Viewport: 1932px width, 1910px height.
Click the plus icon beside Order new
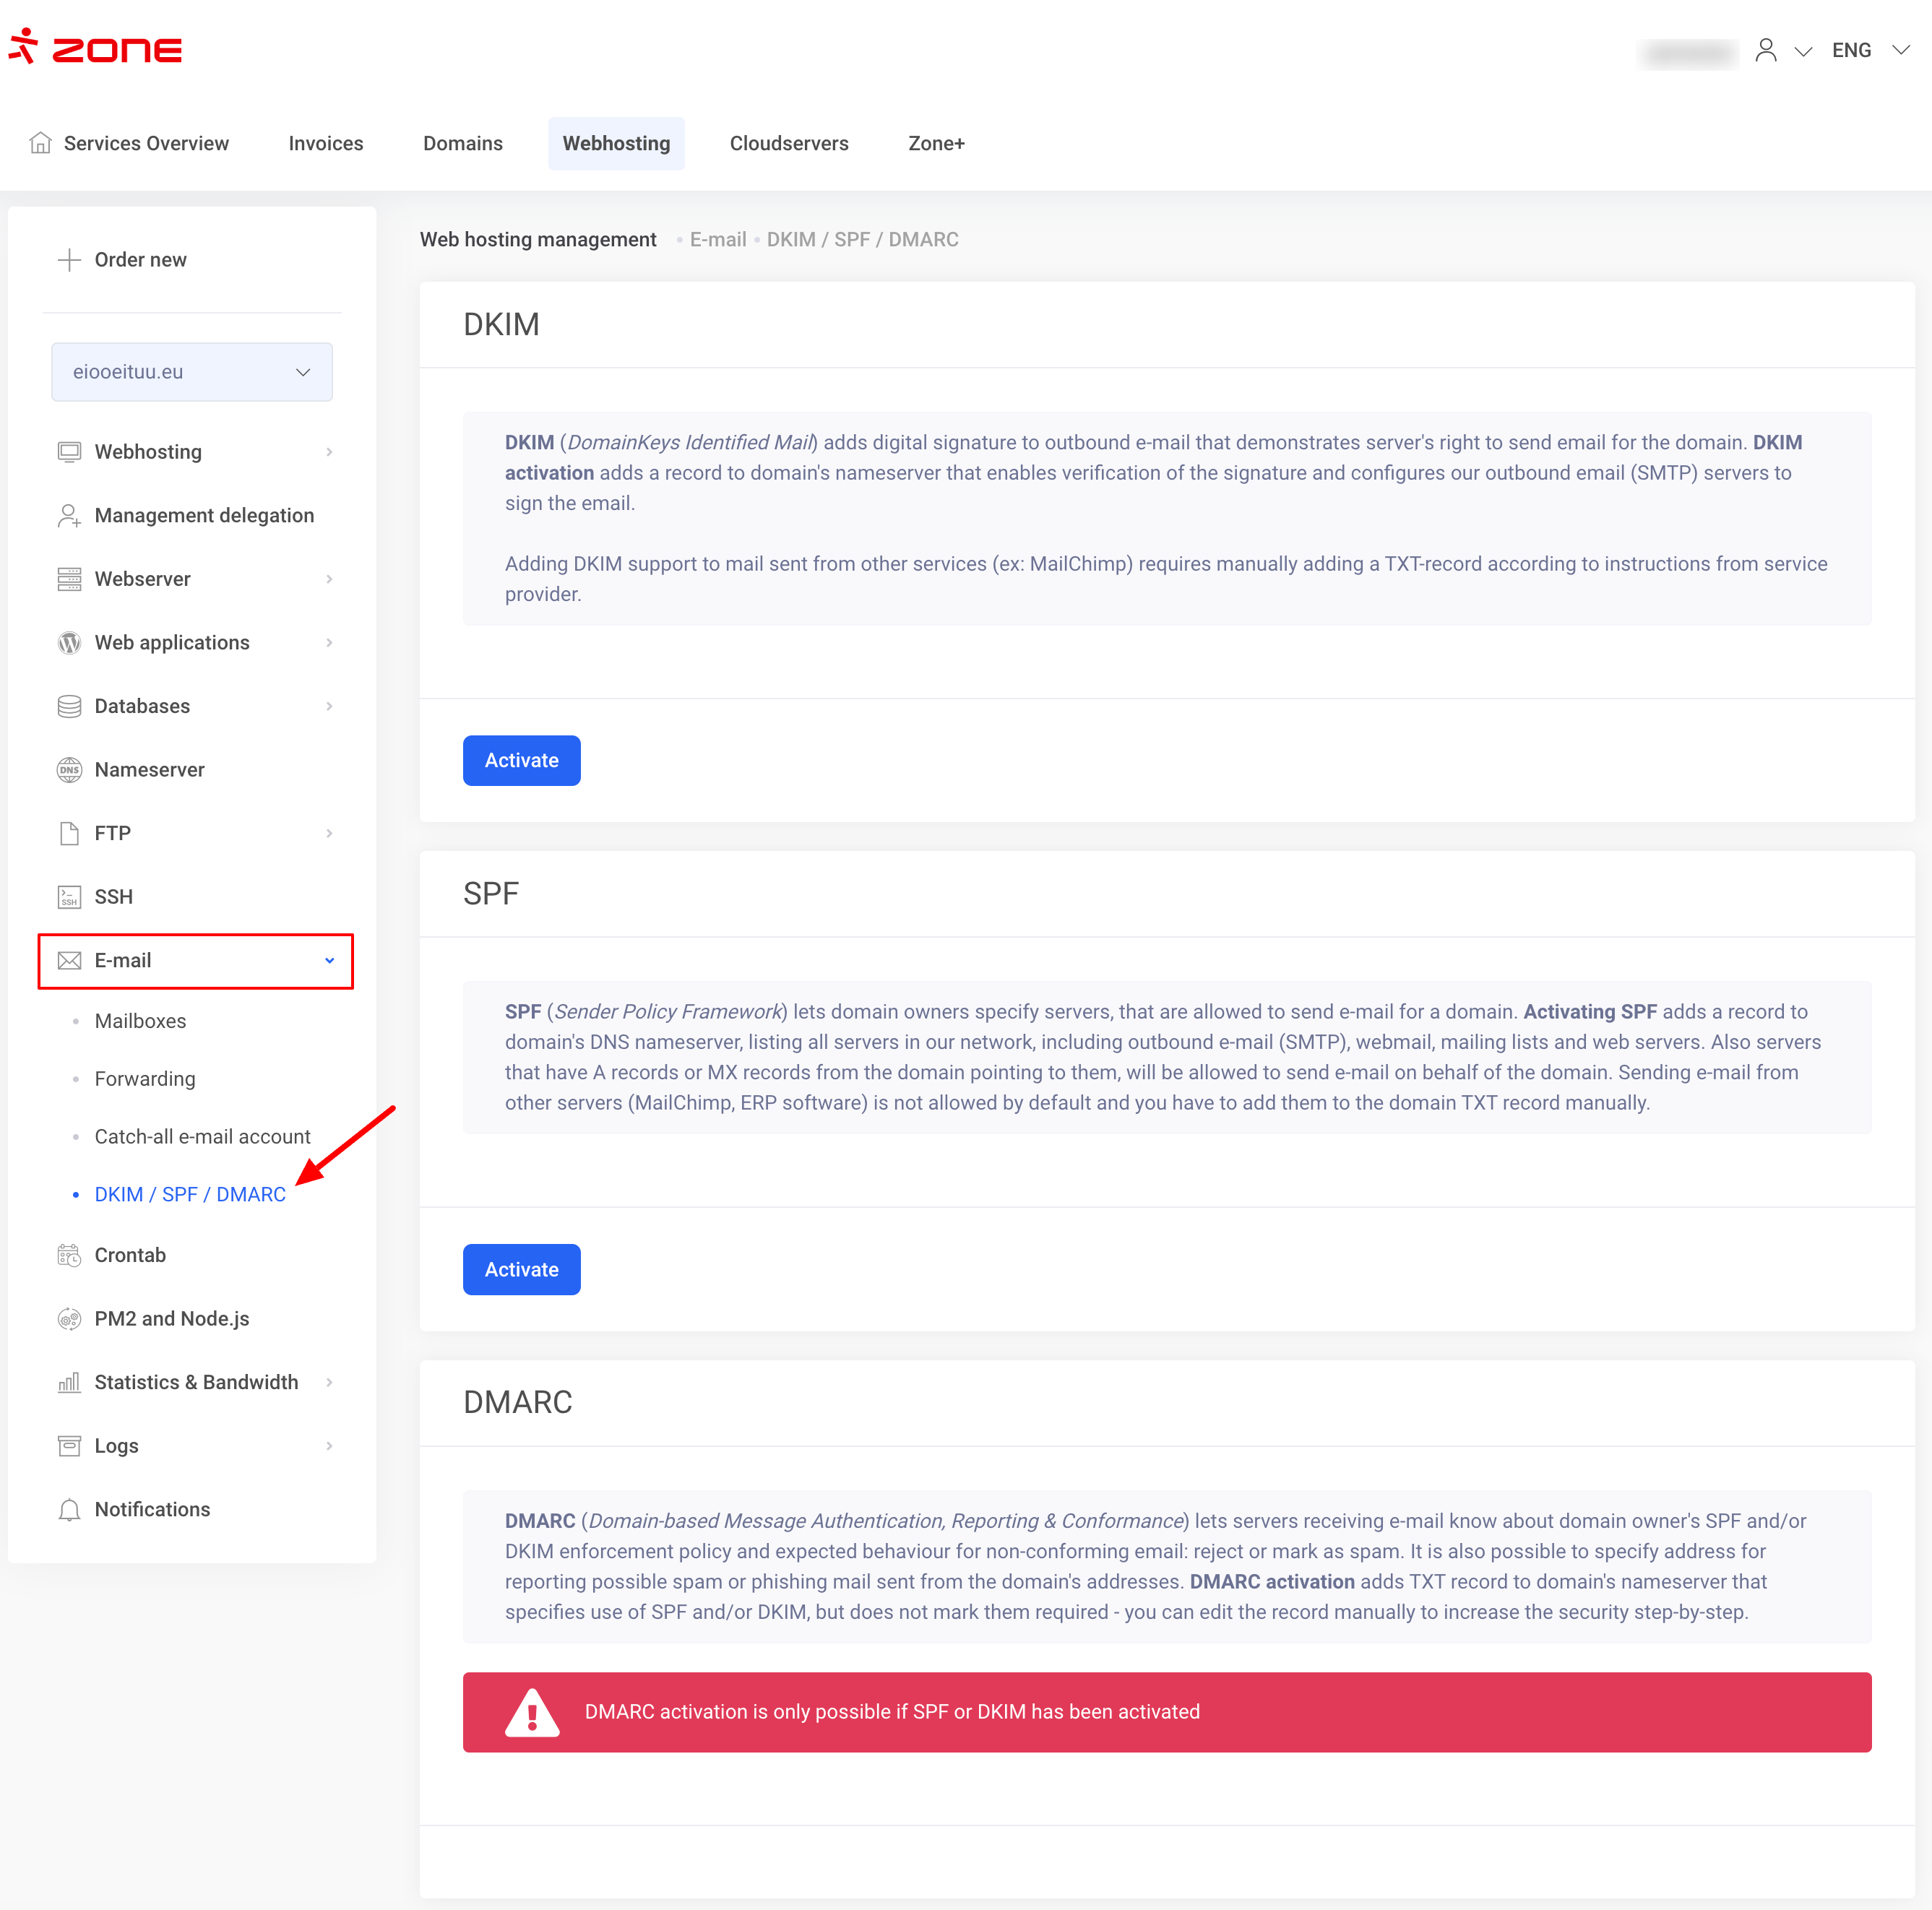(69, 260)
